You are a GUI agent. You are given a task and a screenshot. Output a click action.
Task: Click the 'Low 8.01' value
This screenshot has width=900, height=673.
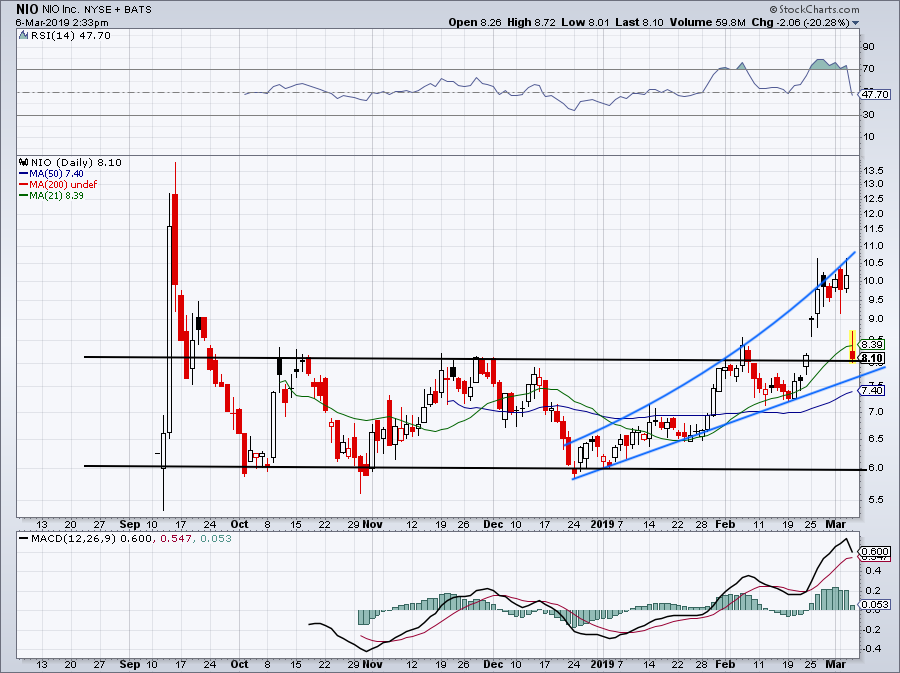click(585, 22)
